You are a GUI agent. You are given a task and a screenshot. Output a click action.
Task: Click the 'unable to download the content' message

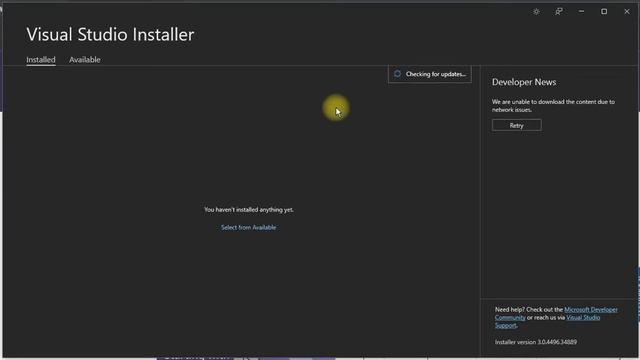pyautogui.click(x=553, y=106)
